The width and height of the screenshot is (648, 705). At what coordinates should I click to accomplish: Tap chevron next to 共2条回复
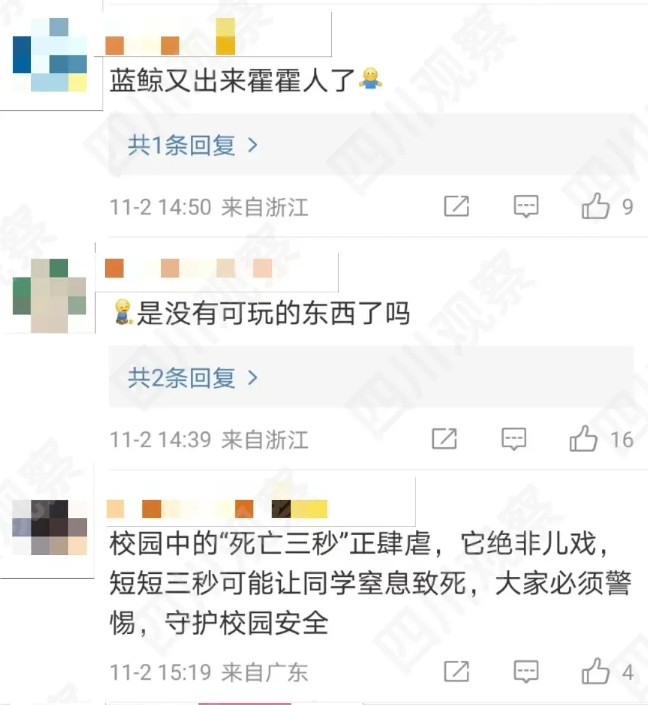click(x=253, y=378)
